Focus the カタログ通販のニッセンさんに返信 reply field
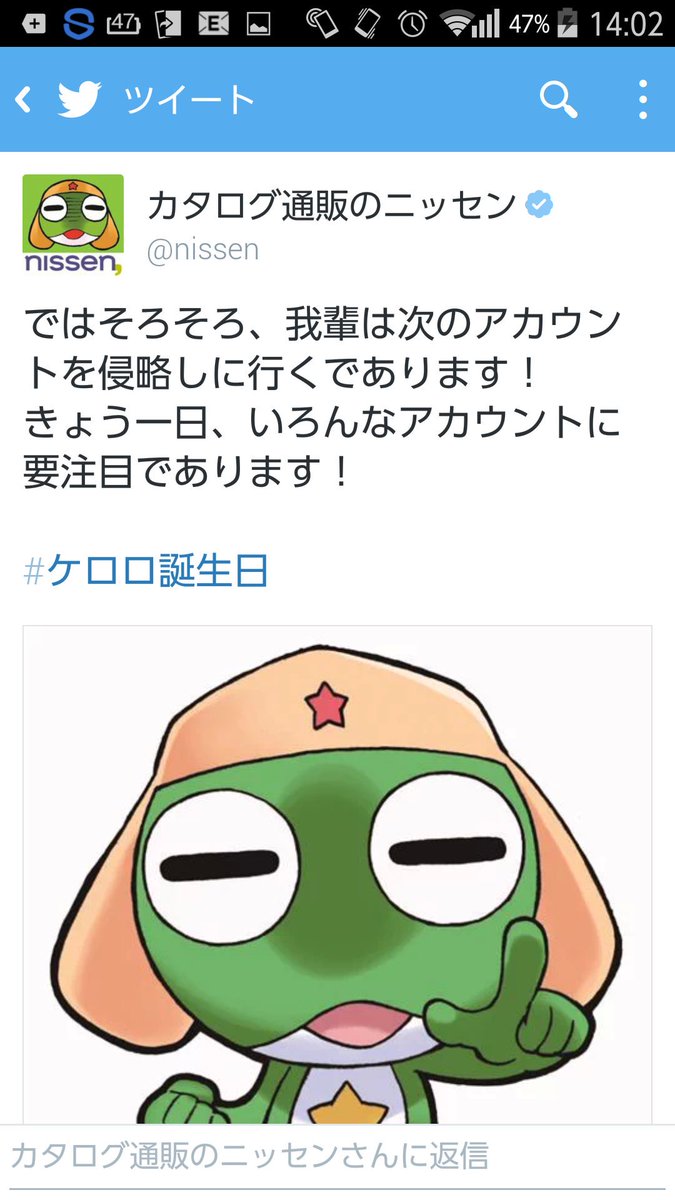 (x=337, y=1157)
